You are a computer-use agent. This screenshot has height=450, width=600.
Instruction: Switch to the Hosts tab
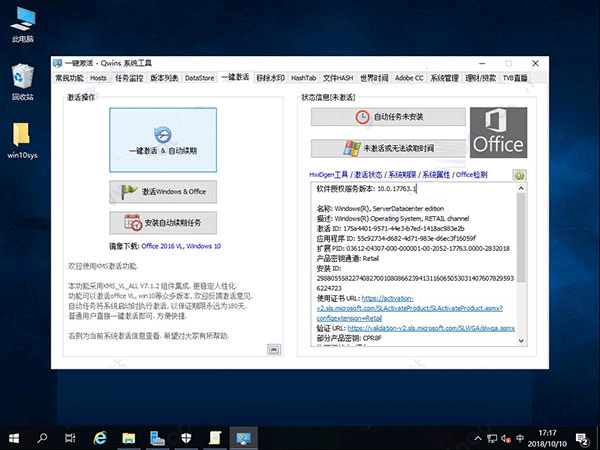coord(98,77)
